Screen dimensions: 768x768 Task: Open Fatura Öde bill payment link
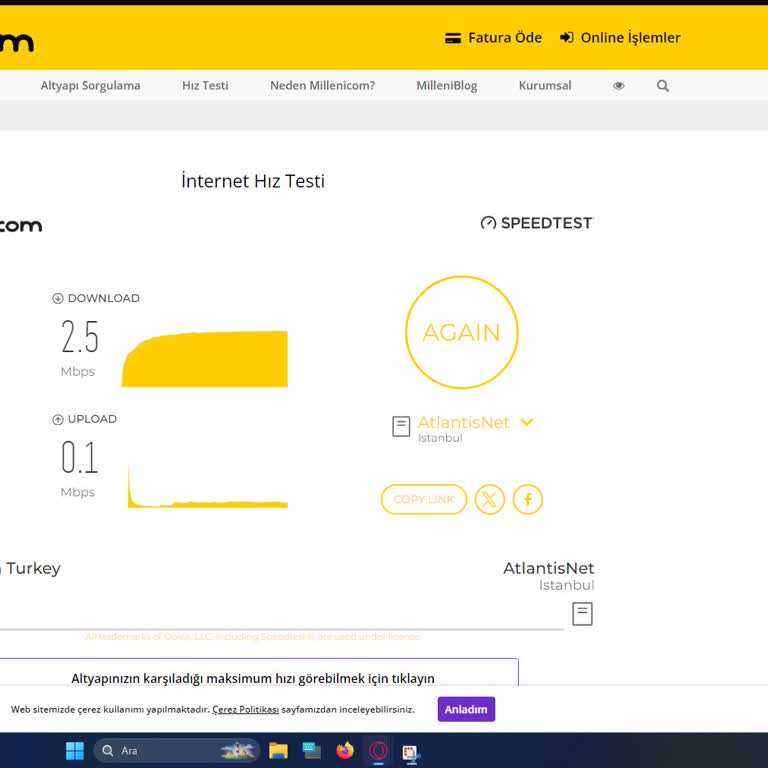pos(493,38)
